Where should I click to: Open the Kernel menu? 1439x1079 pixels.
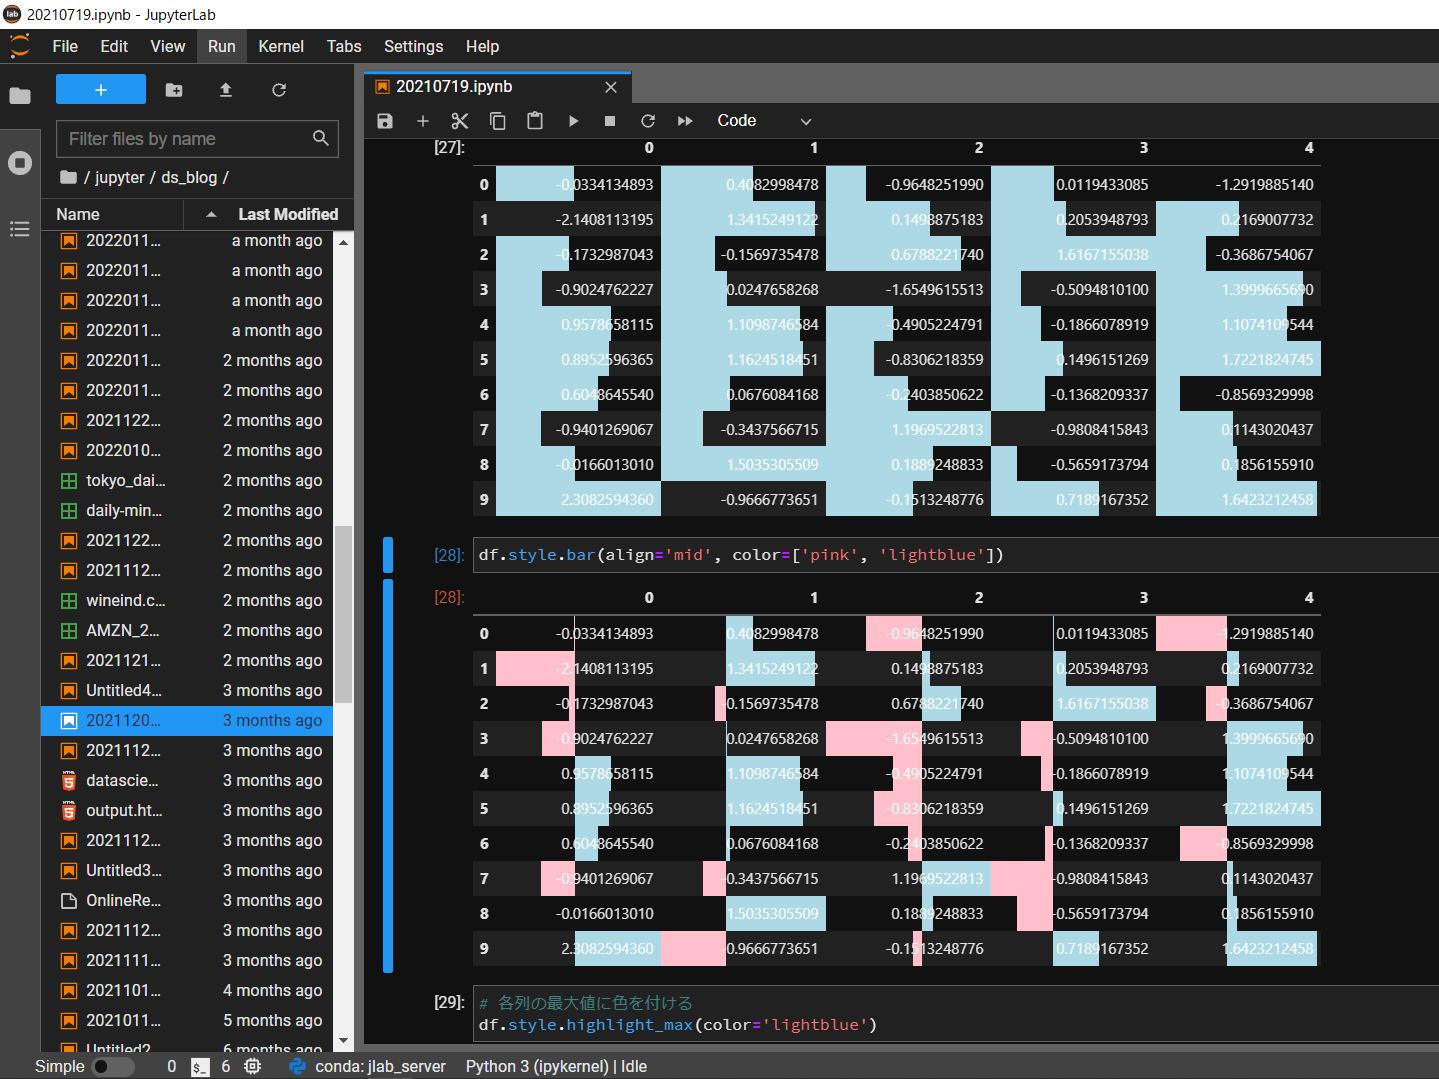click(280, 46)
